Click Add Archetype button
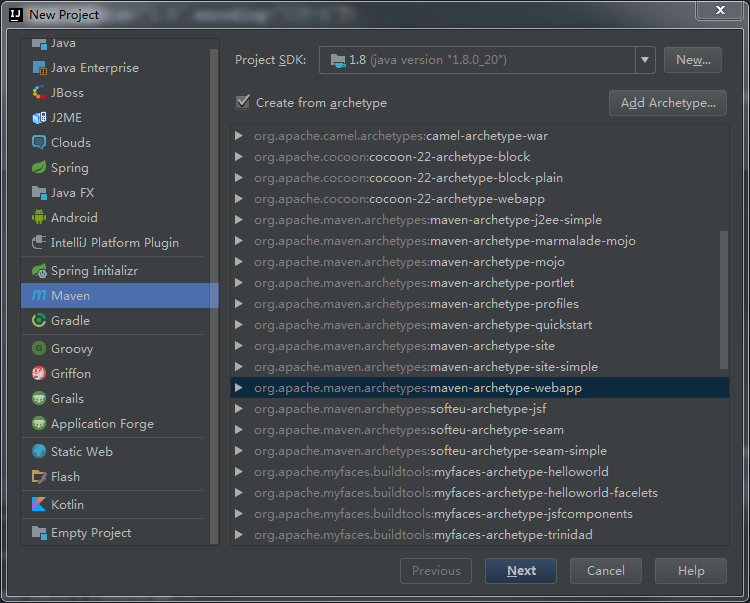Image resolution: width=750 pixels, height=603 pixels. [668, 103]
